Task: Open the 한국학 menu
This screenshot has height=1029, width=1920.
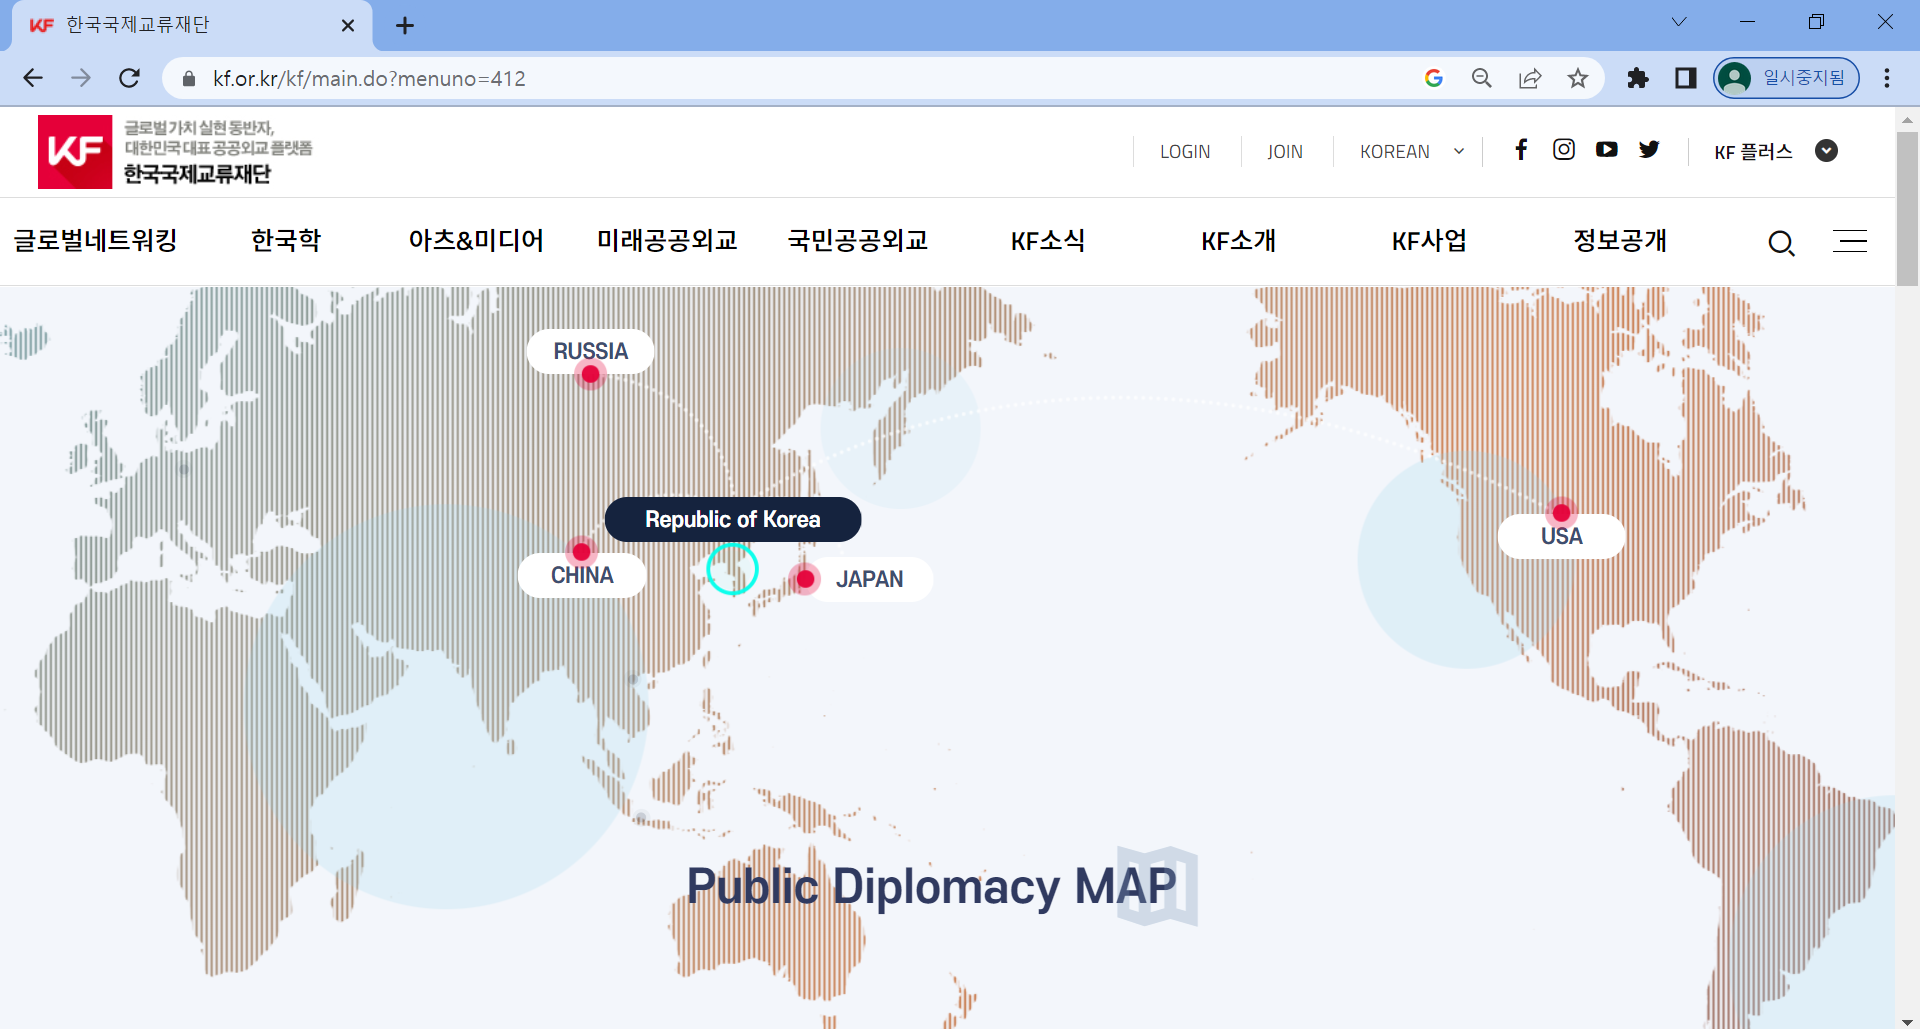Action: tap(286, 241)
